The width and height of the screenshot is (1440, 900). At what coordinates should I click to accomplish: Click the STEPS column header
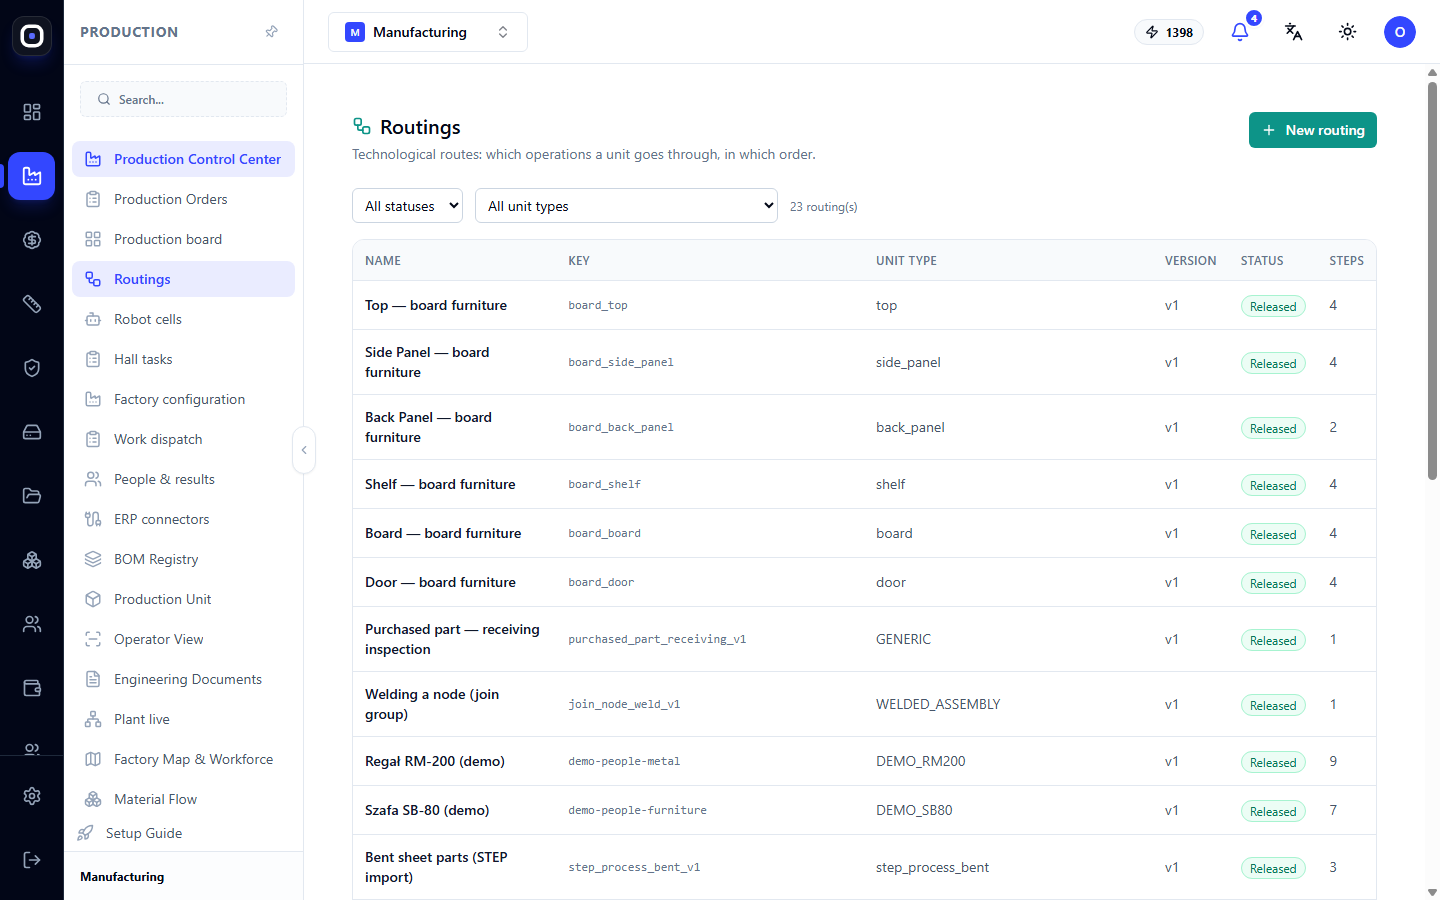[x=1346, y=260]
